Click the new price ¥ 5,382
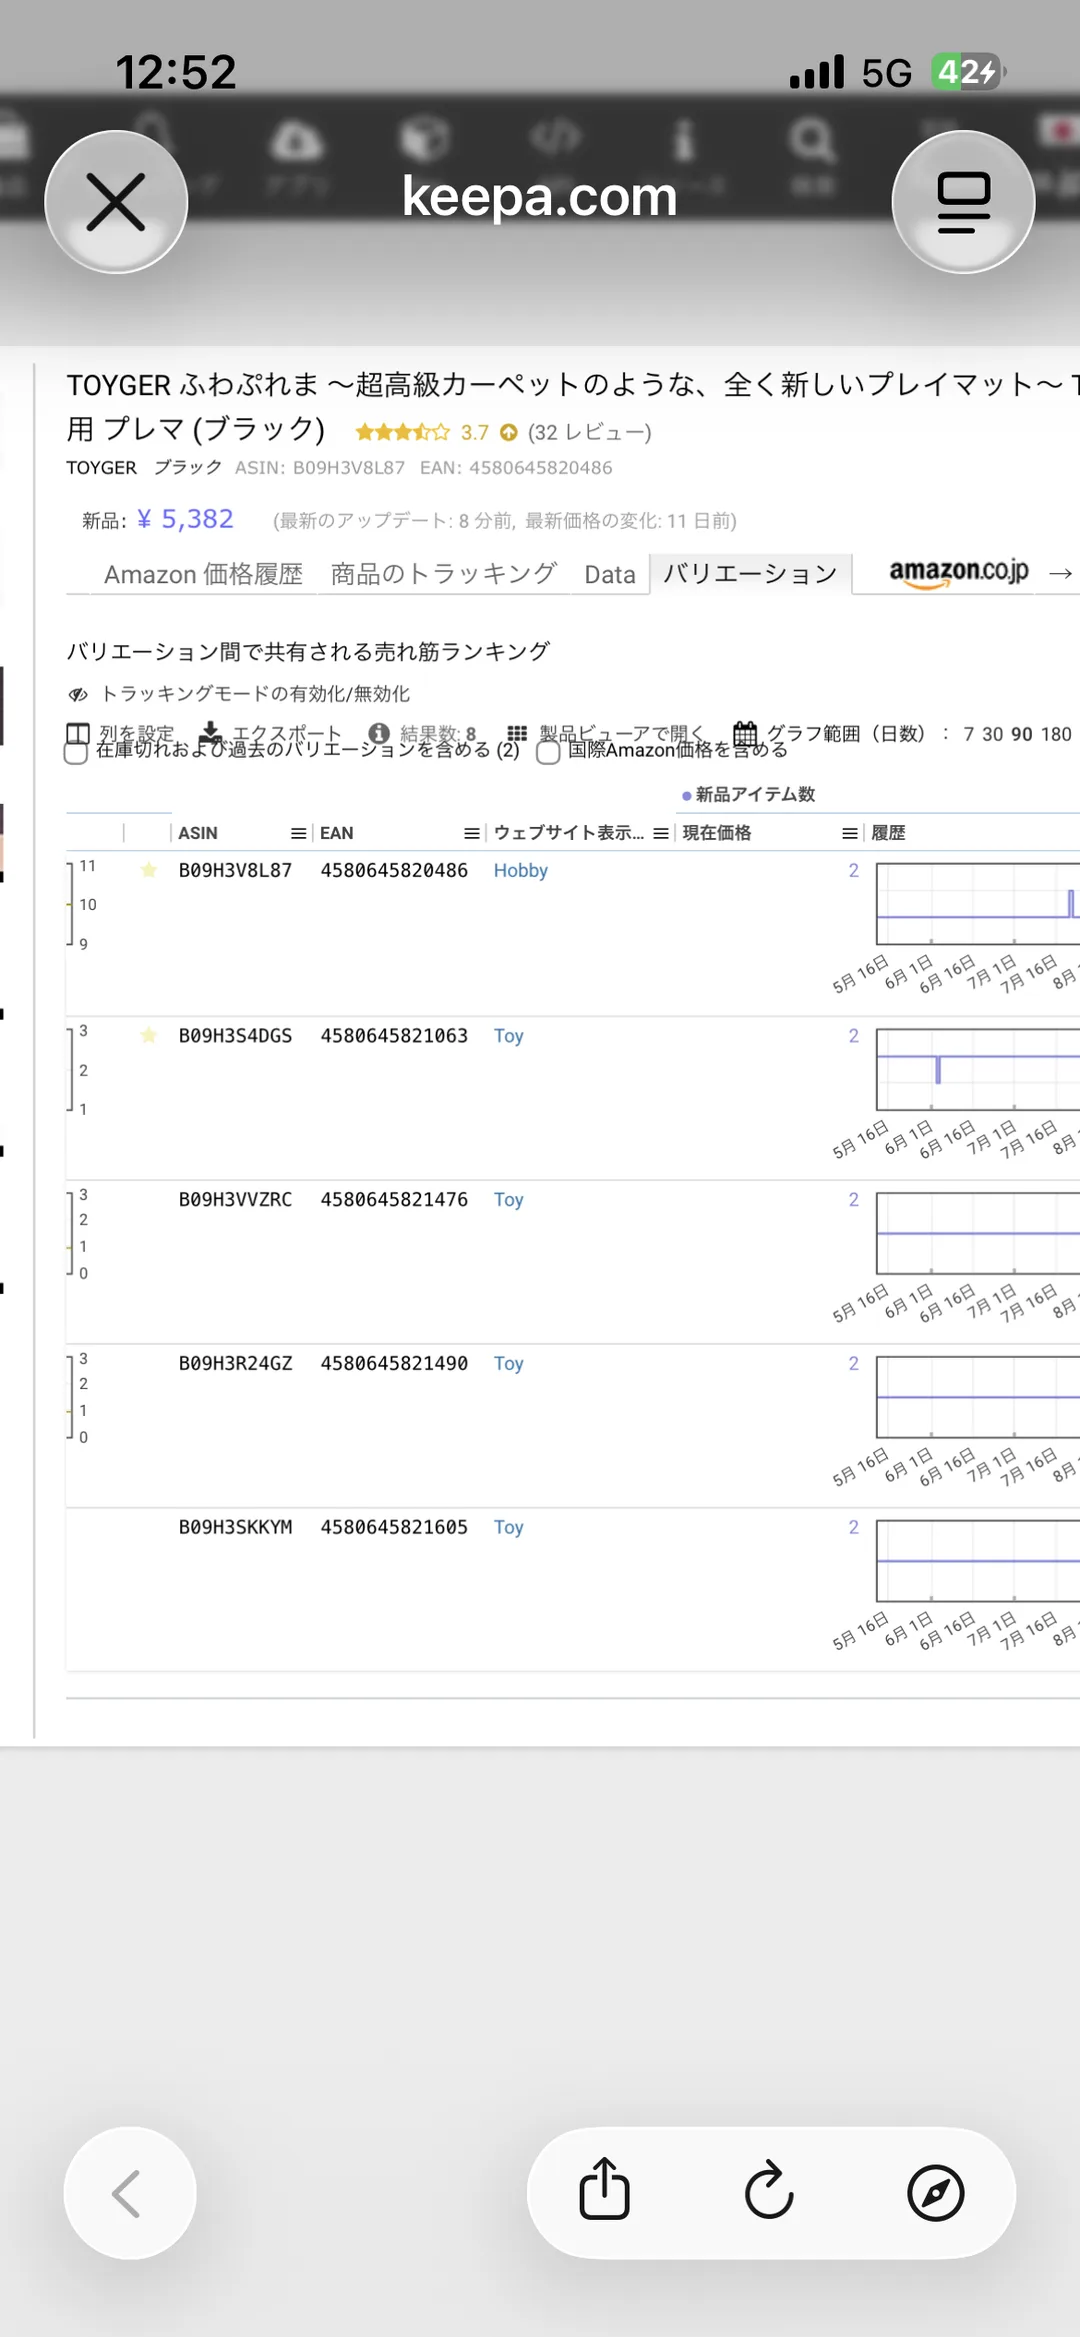This screenshot has width=1080, height=2337. [185, 519]
